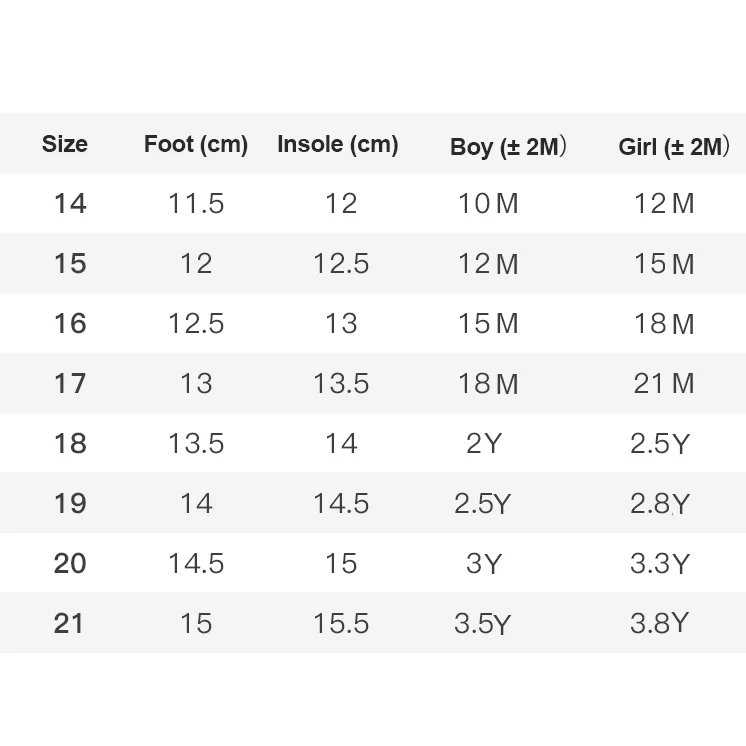Click the 3.5Y boy age cell
This screenshot has height=746, width=746.
tap(482, 623)
